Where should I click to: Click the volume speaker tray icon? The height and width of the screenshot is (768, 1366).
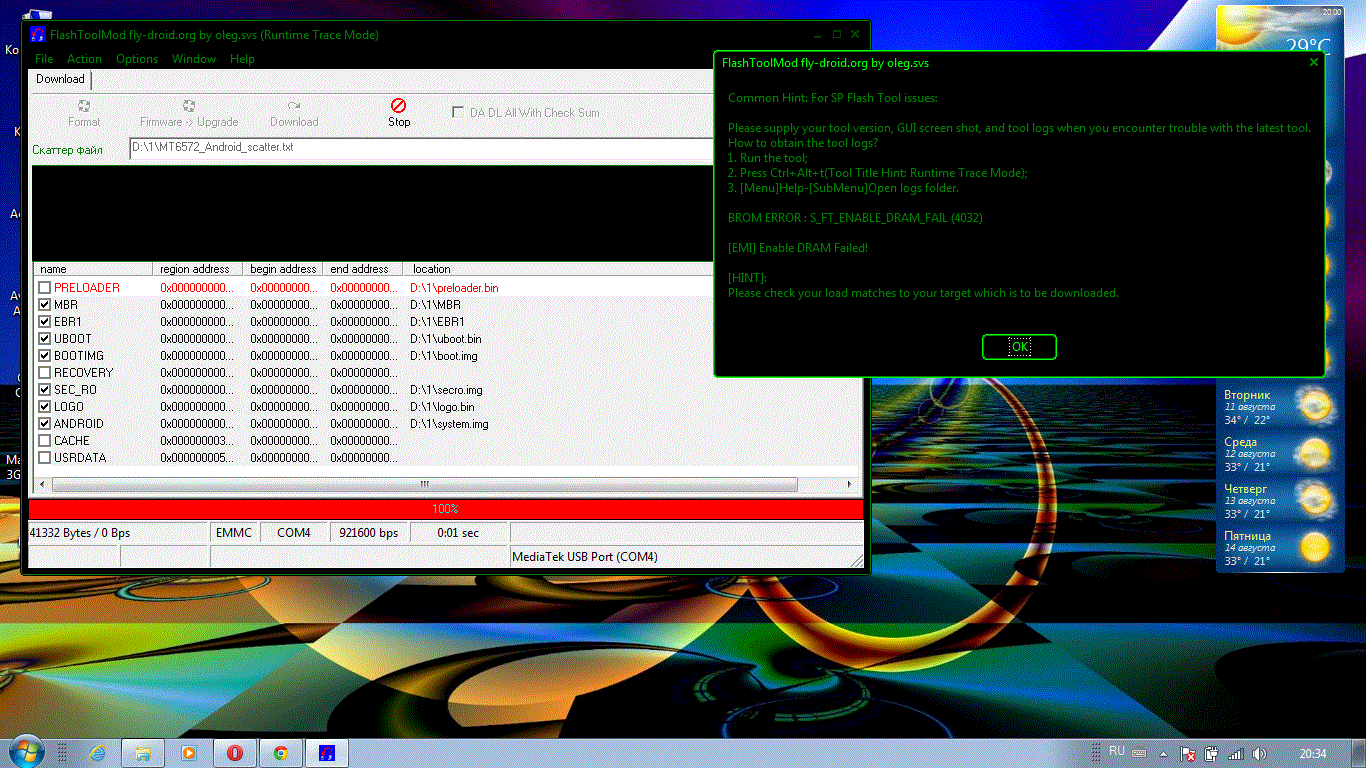[1259, 753]
